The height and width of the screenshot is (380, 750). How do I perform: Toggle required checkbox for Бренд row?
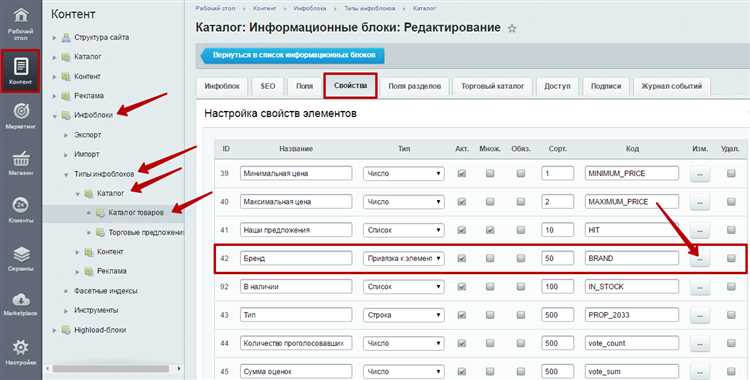[521, 258]
